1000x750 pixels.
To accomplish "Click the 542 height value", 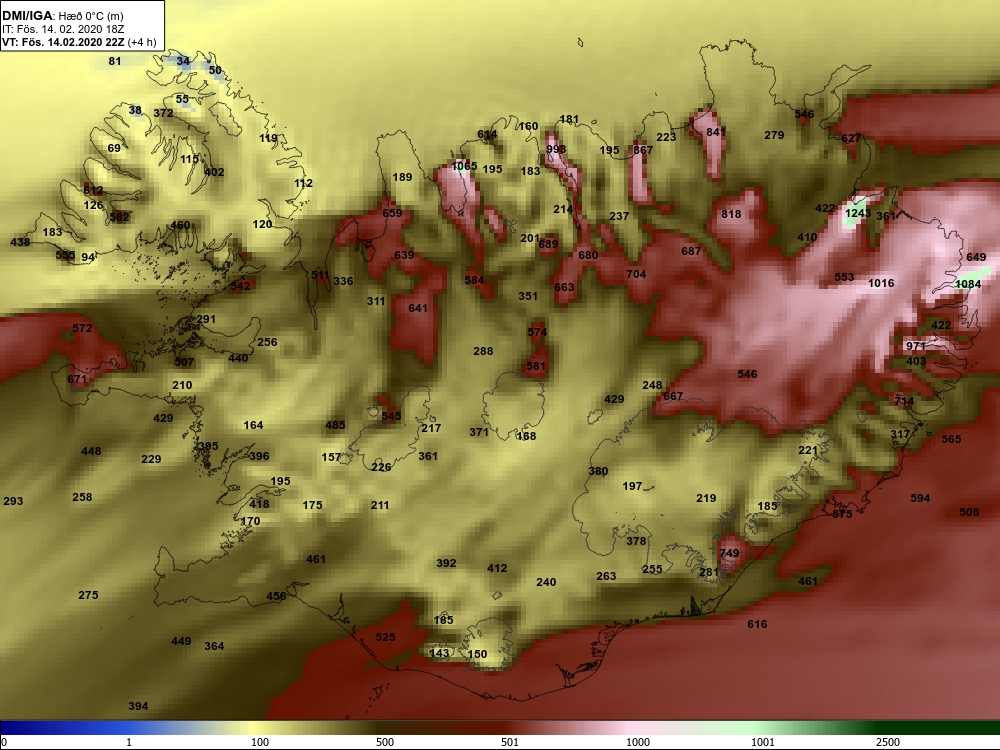I will pos(240,286).
